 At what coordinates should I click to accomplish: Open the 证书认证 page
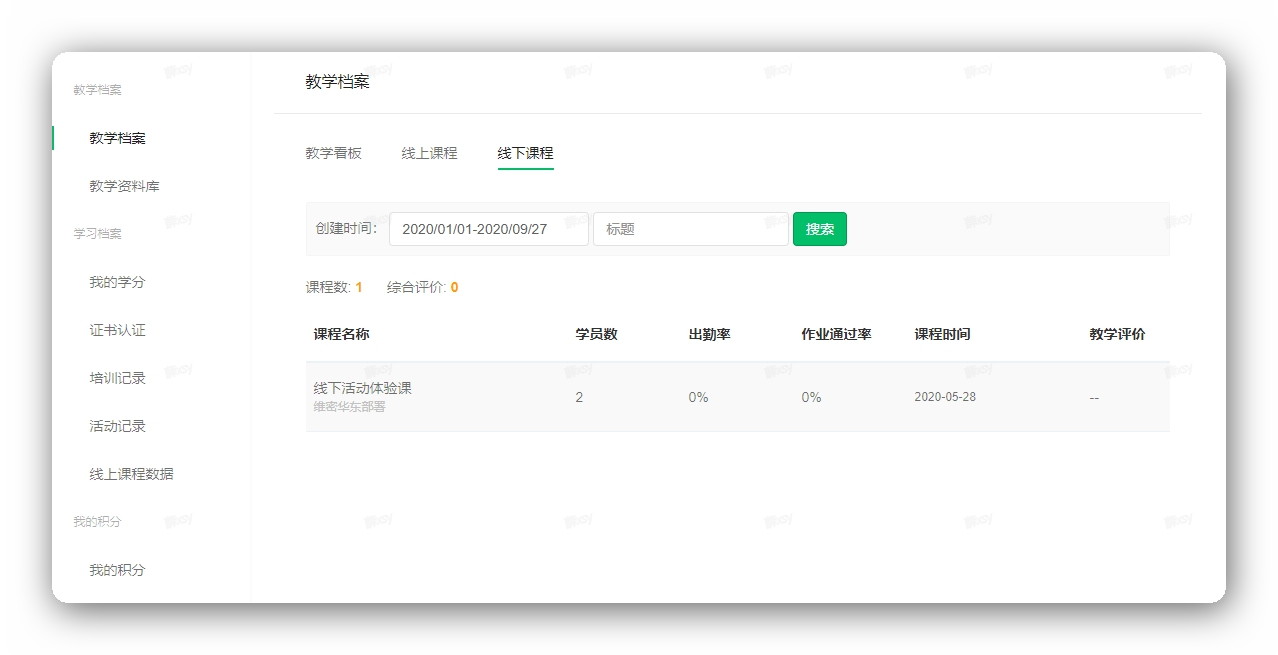tap(117, 330)
